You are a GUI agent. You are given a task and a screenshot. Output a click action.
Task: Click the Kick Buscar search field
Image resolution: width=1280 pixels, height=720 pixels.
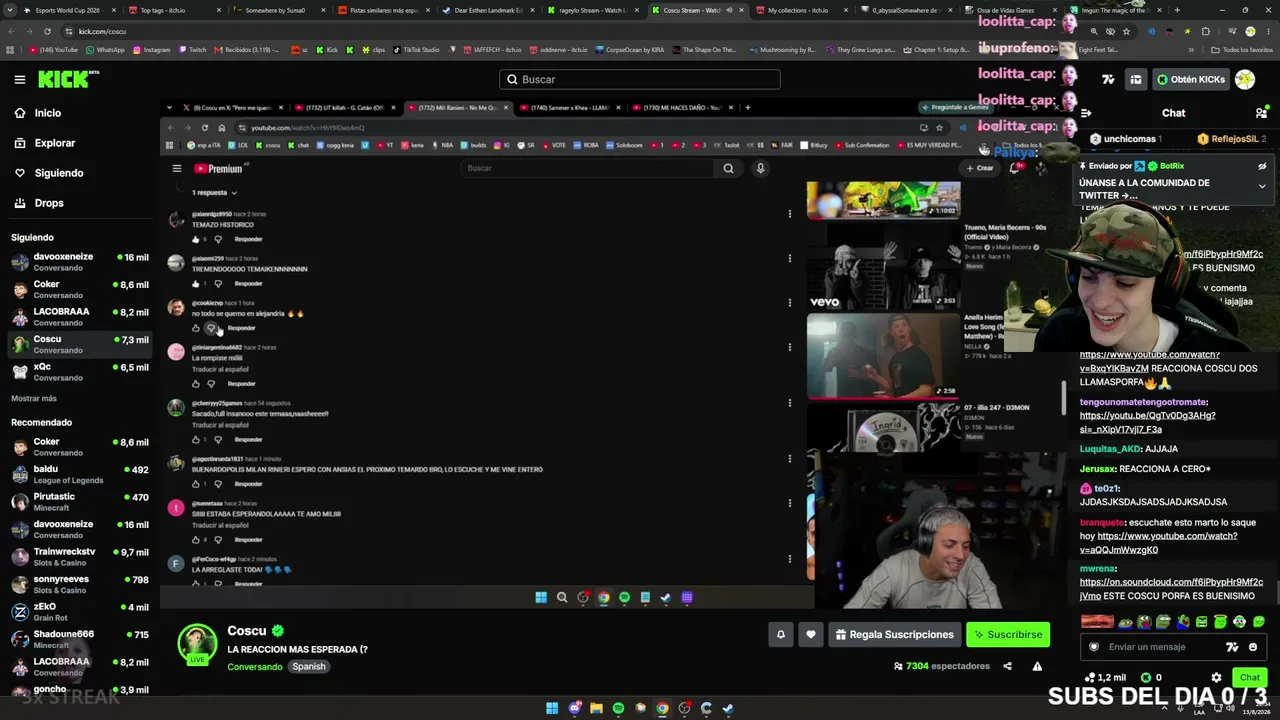[x=640, y=79]
